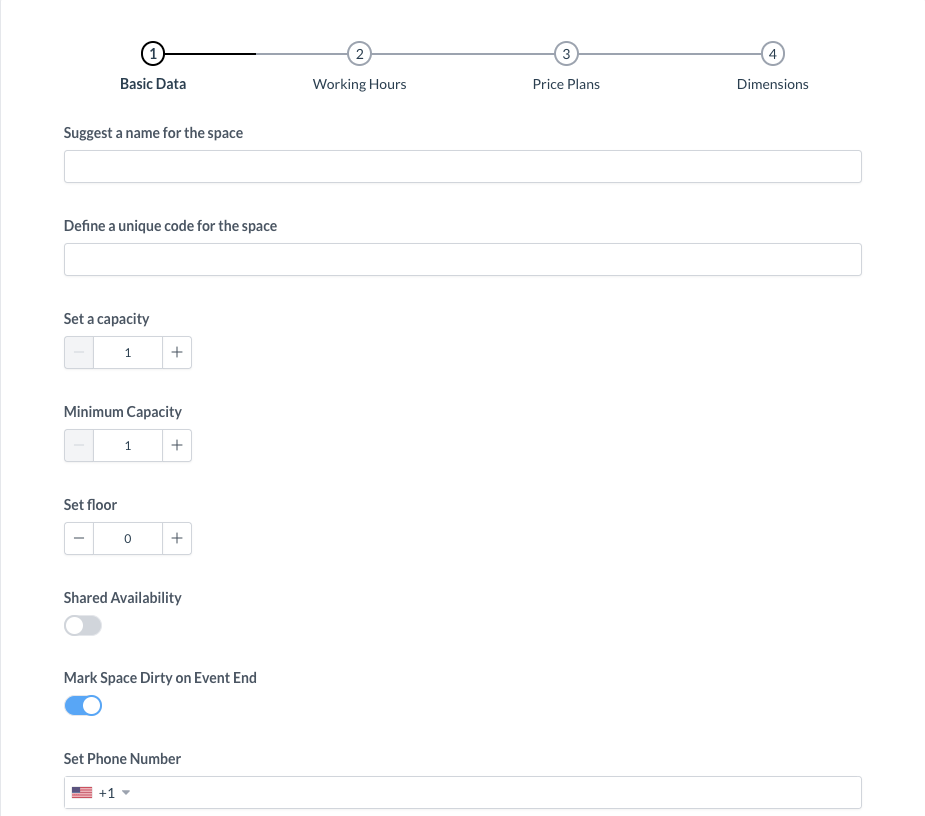This screenshot has width=925, height=816.
Task: Click the space name input field
Action: (x=462, y=167)
